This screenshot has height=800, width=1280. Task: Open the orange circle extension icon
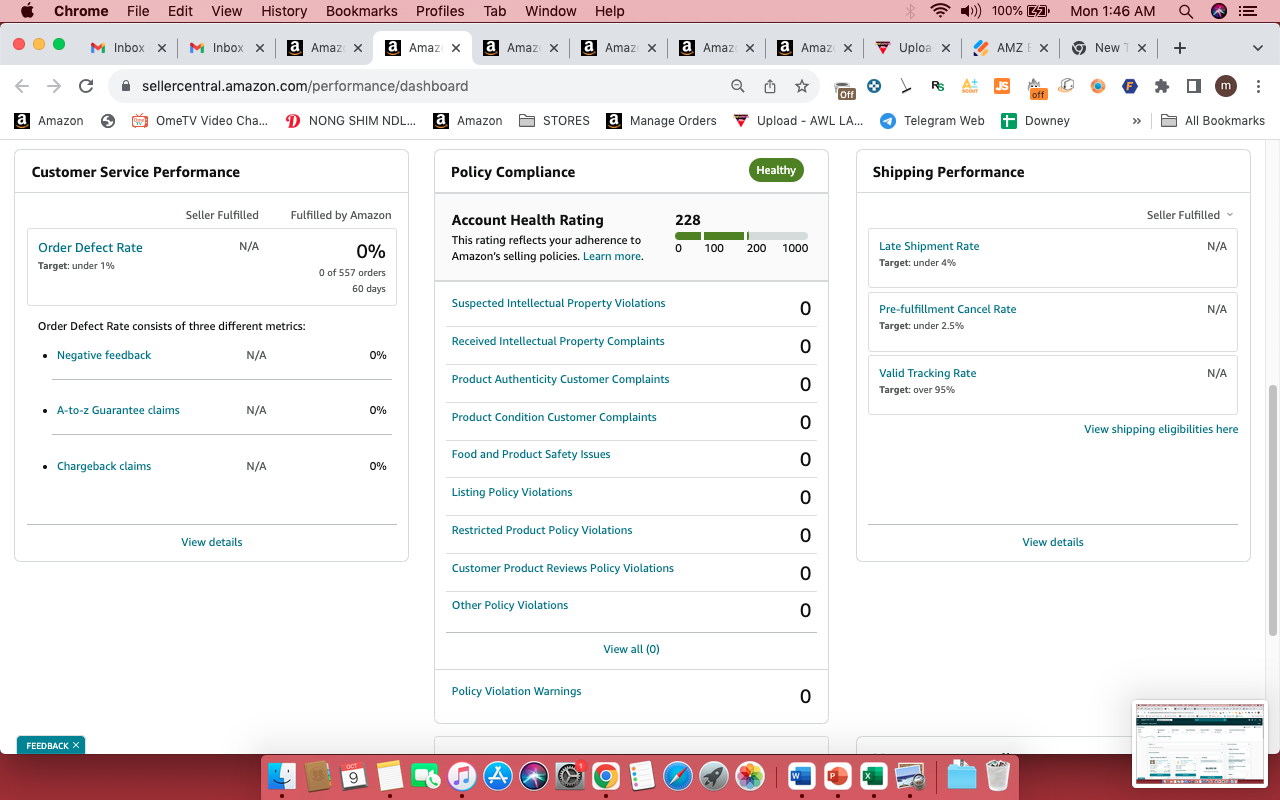click(x=1097, y=86)
